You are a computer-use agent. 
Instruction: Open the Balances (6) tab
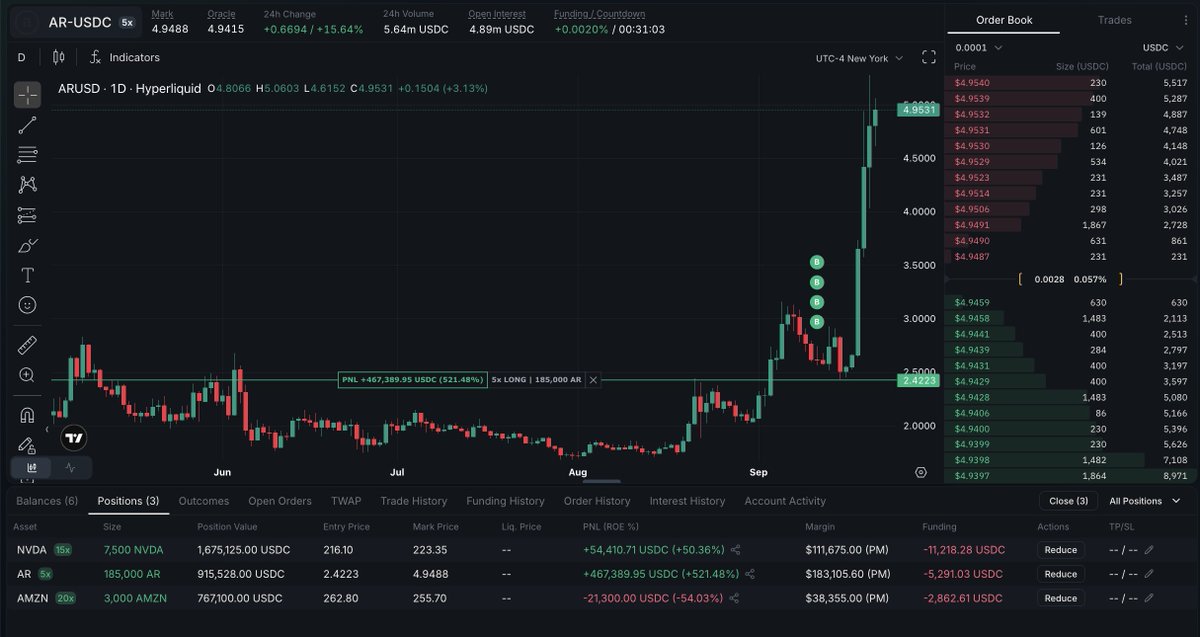pos(47,501)
